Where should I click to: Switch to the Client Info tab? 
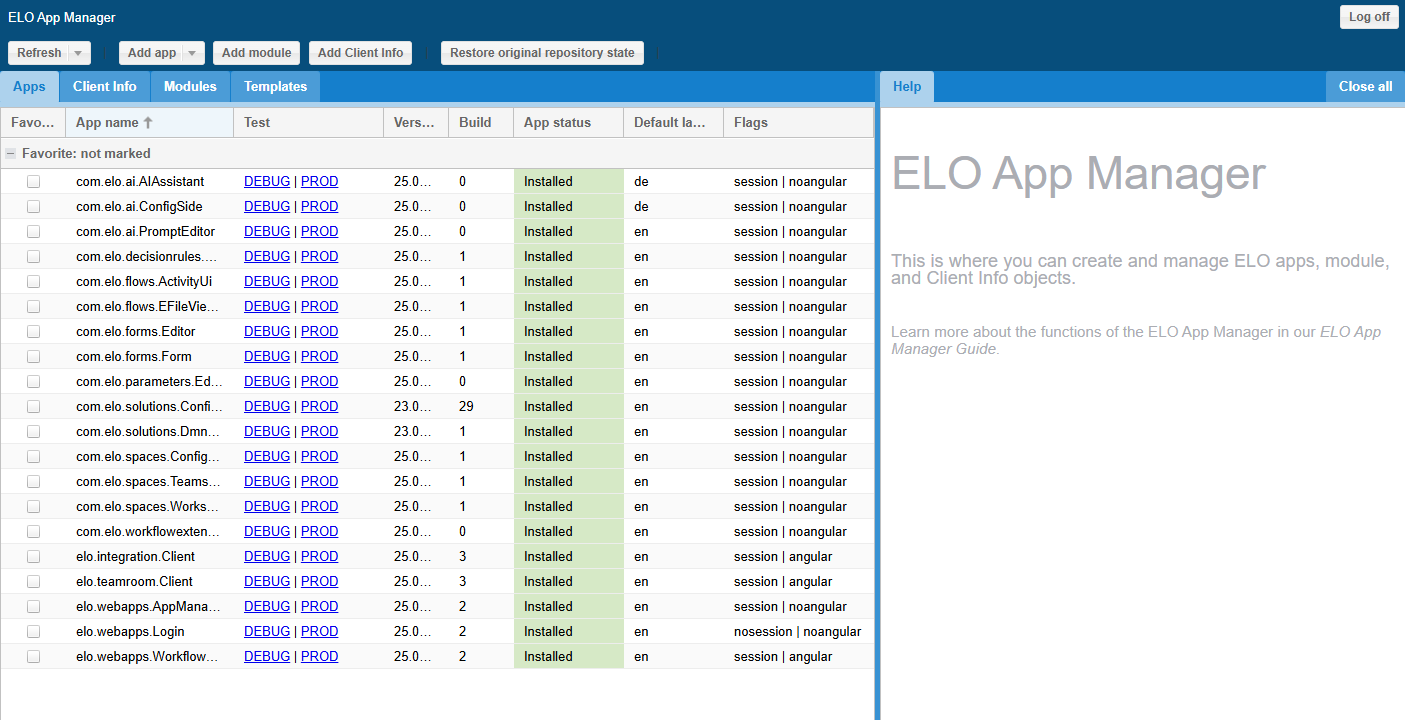tap(105, 87)
